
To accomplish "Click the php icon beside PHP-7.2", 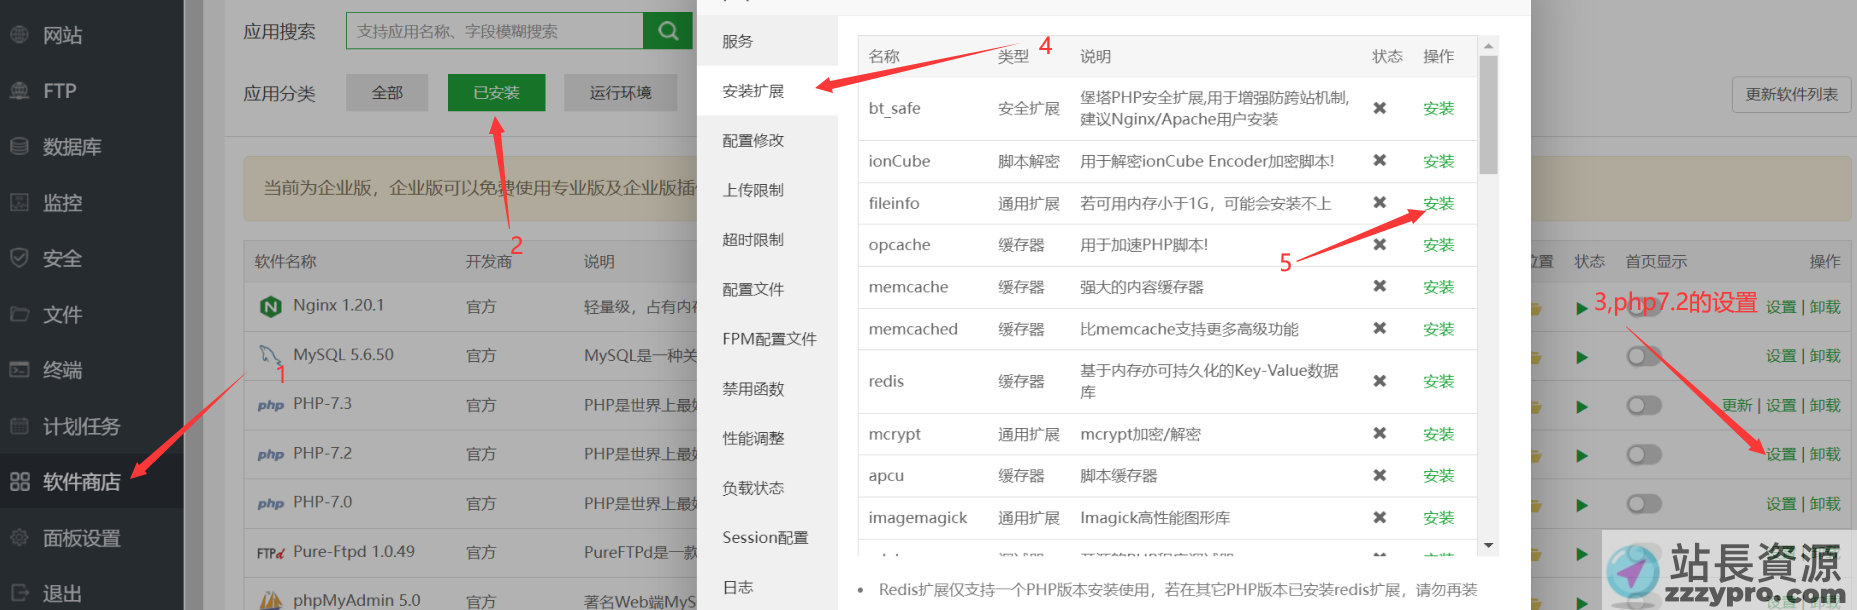I will (270, 454).
